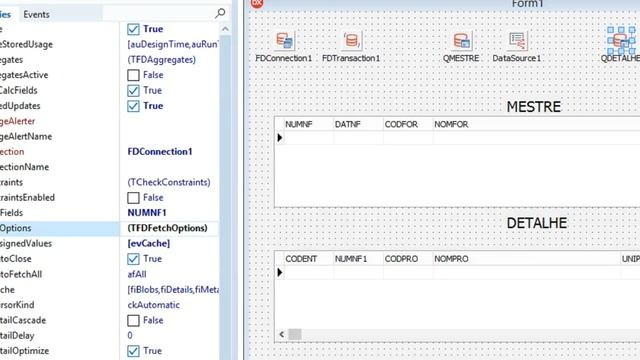640x360 pixels.
Task: Toggle the ConstraintsEnabled False checkbox
Action: coord(133,198)
